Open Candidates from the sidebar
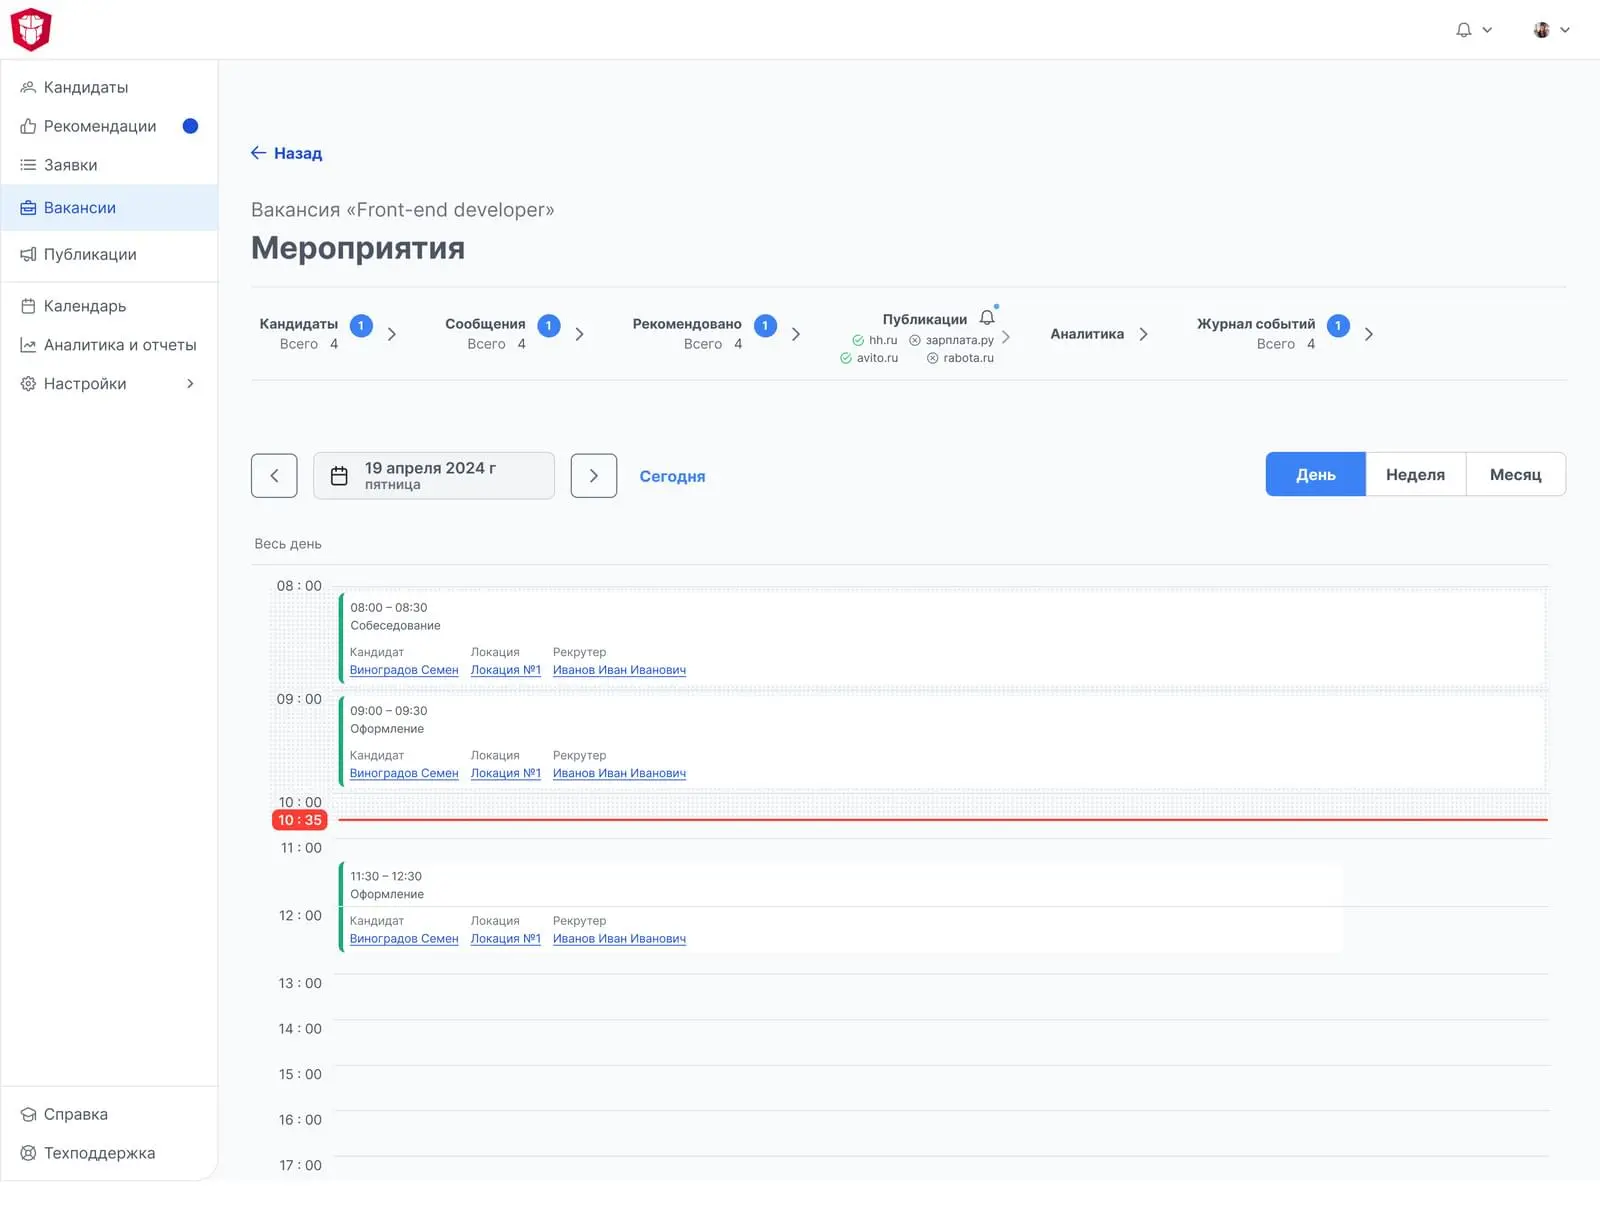The height and width of the screenshot is (1209, 1600). click(x=86, y=87)
